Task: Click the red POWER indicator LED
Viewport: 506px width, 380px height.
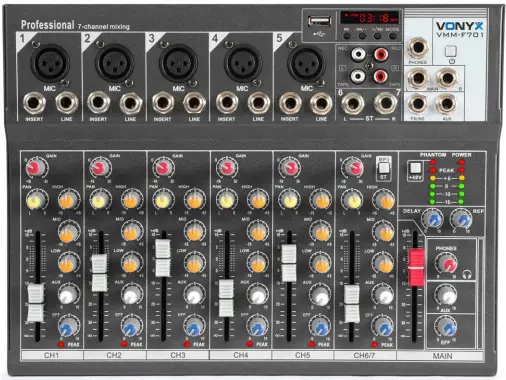Action: tap(462, 162)
